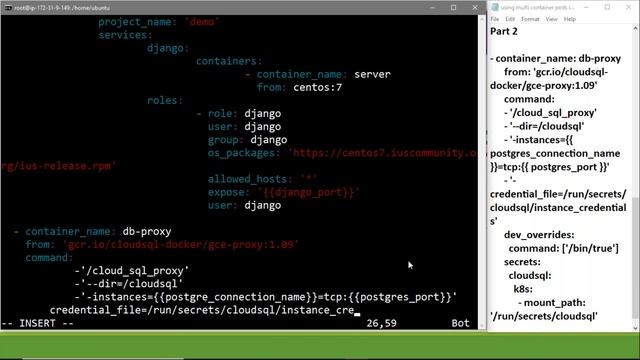Minimize the Notepad window

[x=586, y=7]
